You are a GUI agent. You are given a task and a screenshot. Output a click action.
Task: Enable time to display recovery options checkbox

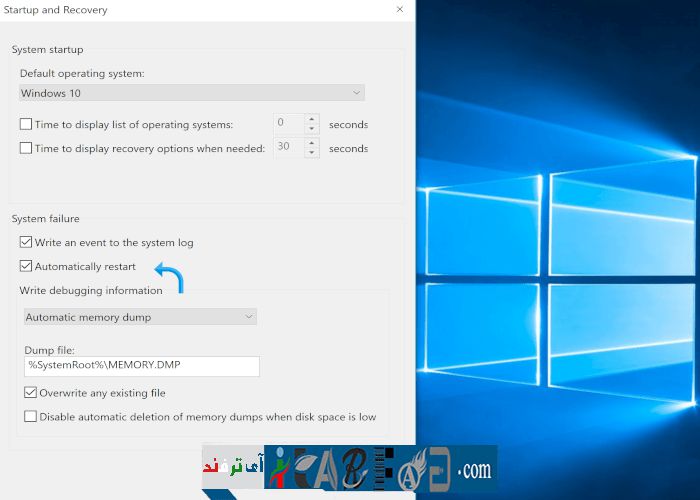point(27,148)
